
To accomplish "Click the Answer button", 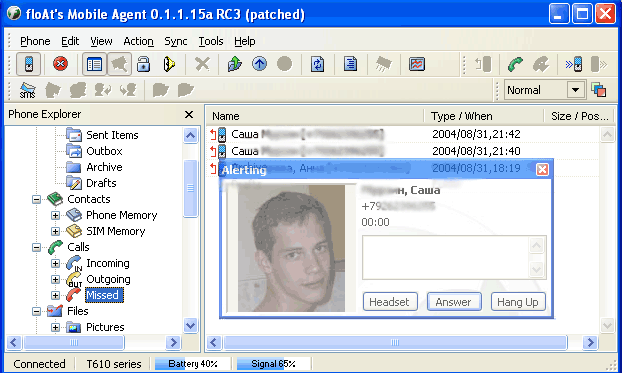I will pos(454,302).
